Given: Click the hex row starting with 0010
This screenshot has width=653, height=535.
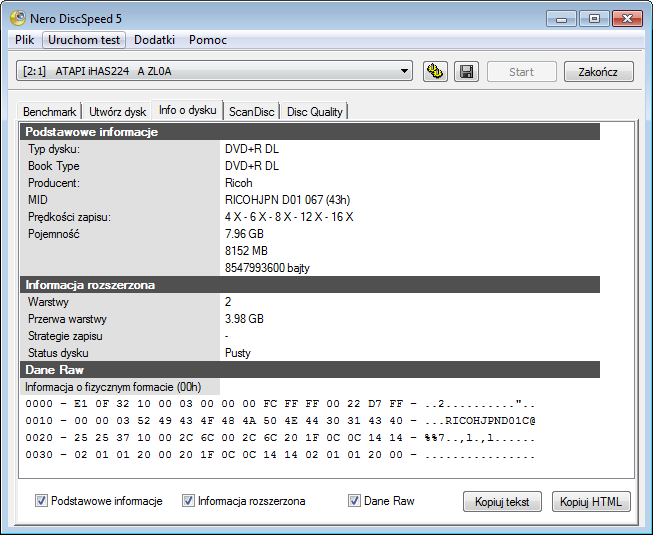Looking at the screenshot, I should click(x=280, y=421).
